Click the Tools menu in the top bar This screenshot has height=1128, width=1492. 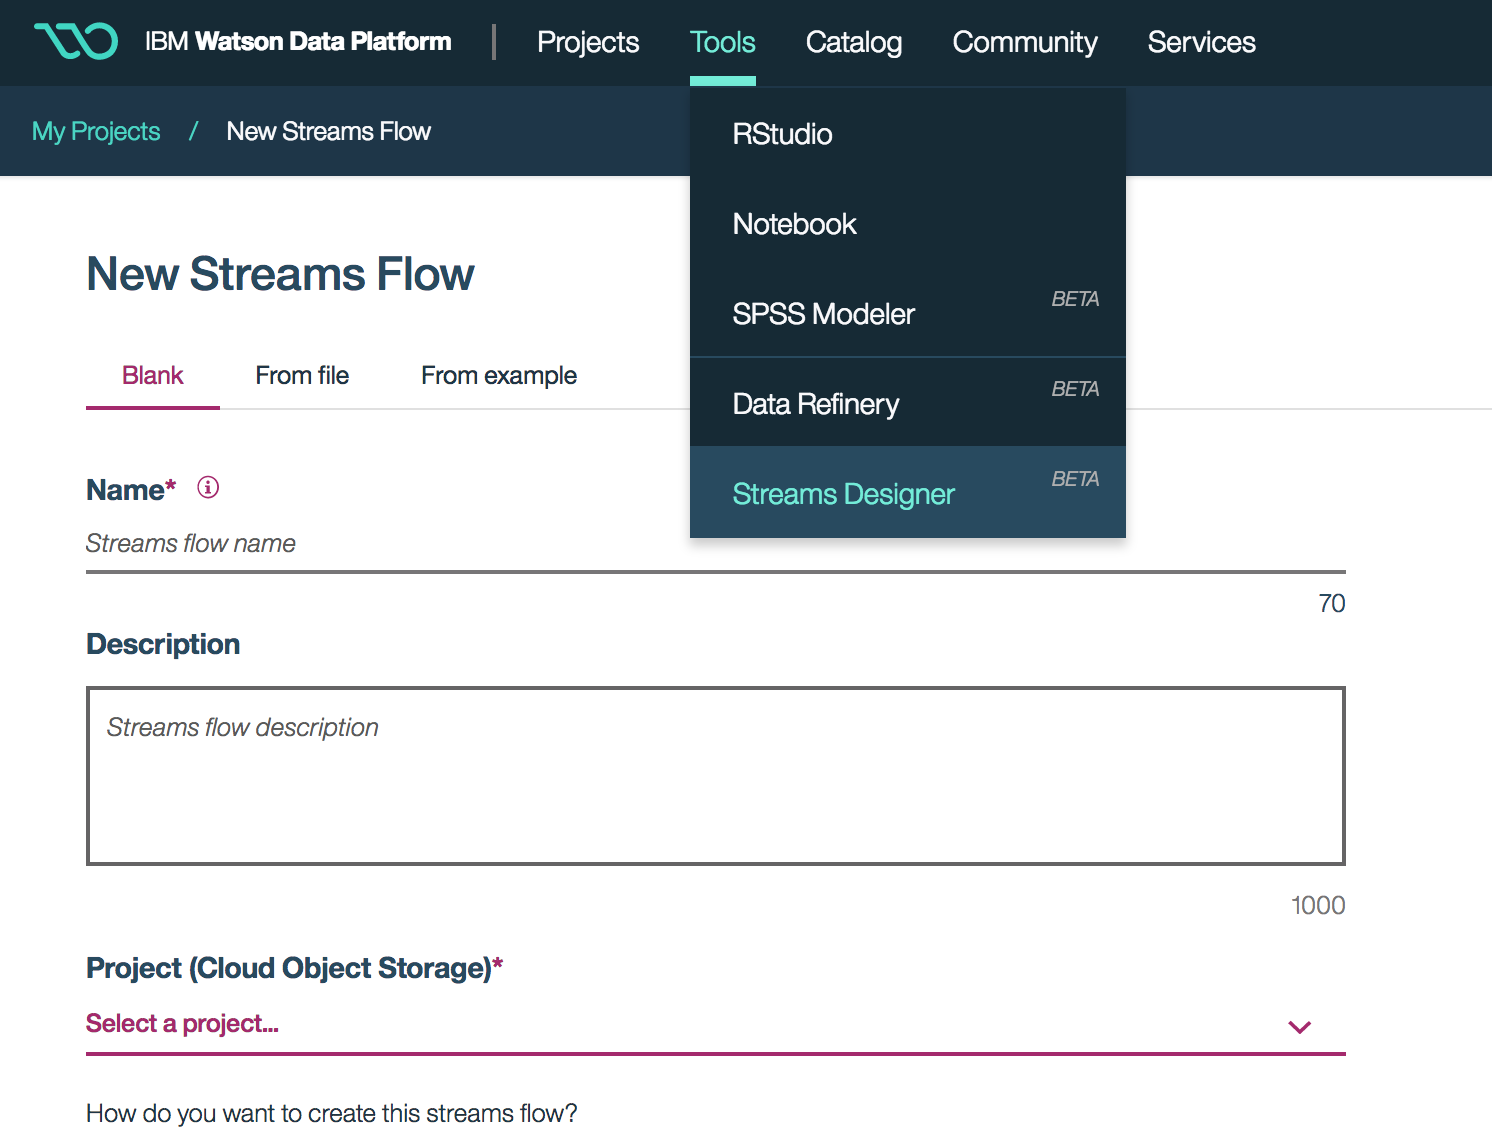[x=722, y=42]
